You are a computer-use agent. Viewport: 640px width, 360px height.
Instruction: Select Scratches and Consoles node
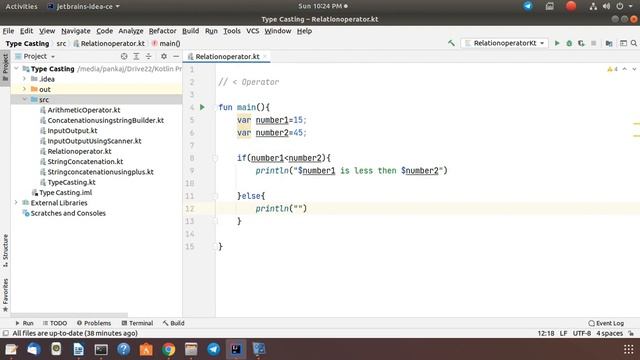click(68, 213)
